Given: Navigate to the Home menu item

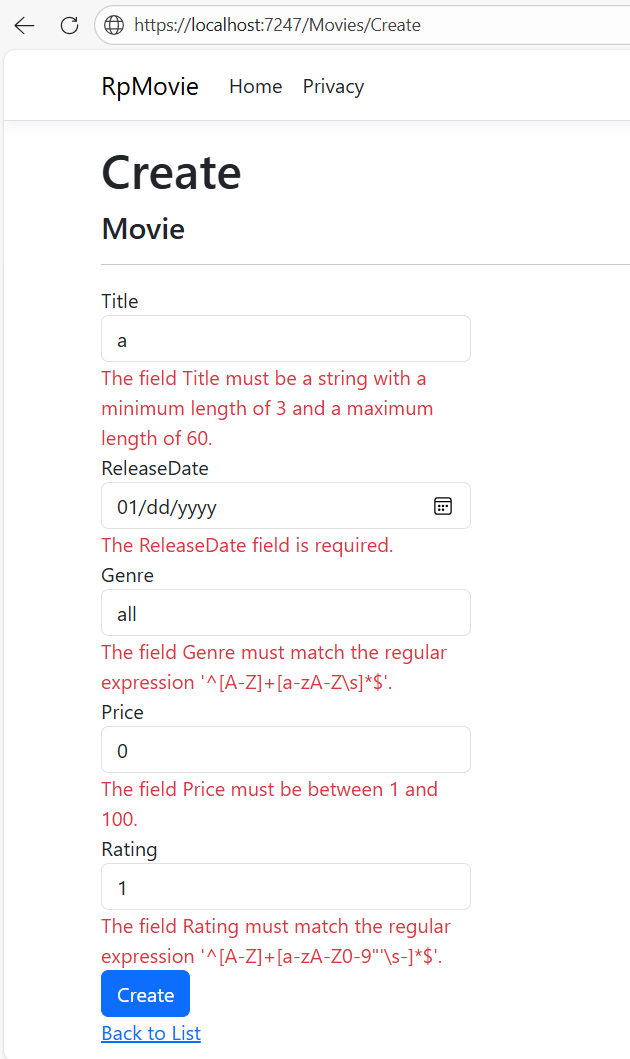Looking at the screenshot, I should [x=255, y=87].
